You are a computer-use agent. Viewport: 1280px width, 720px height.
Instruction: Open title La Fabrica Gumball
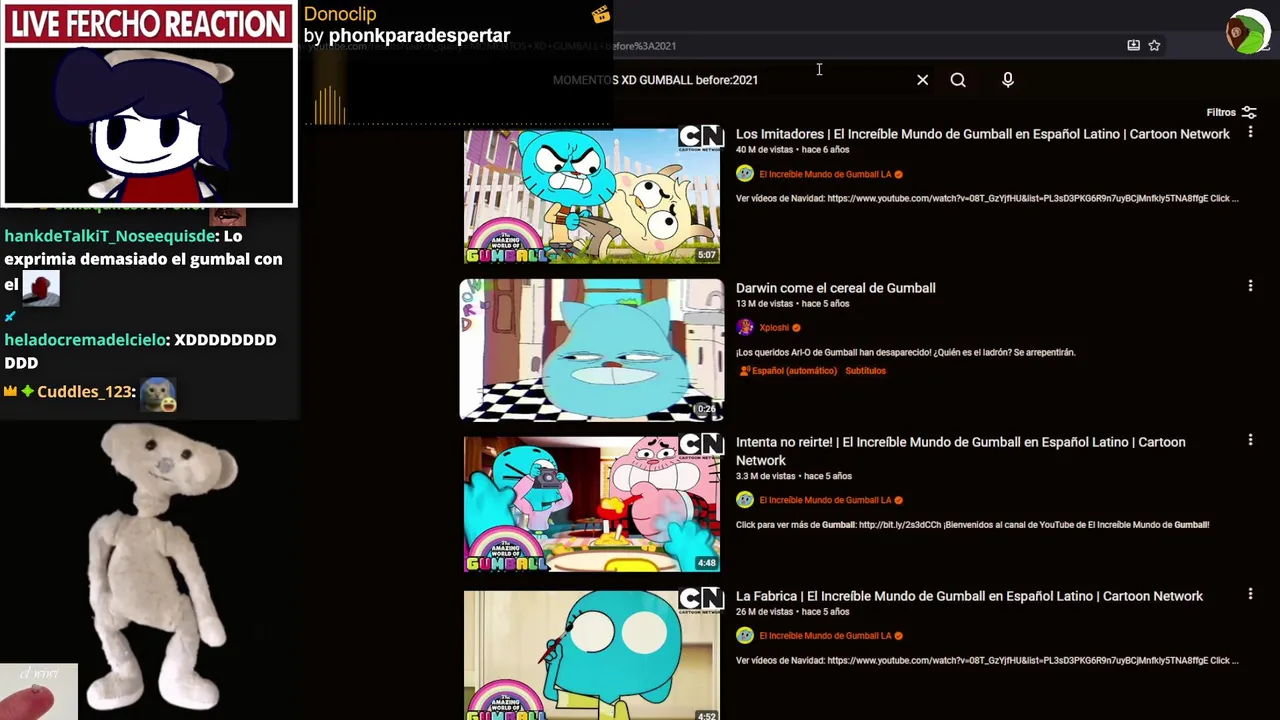coord(969,596)
